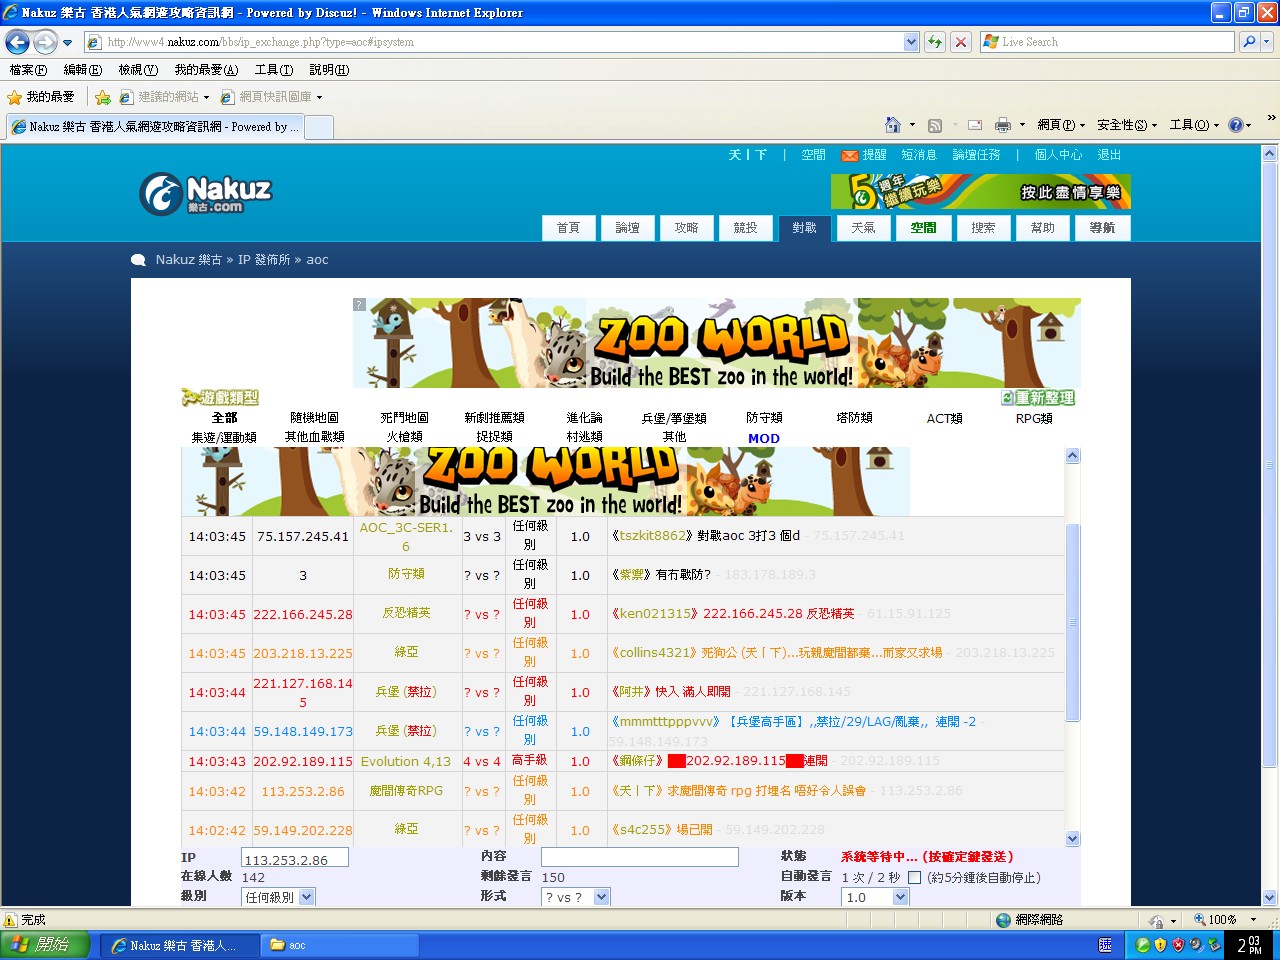The width and height of the screenshot is (1280, 960).
Task: Click the IP list scrollbar down arrow
Action: click(x=1073, y=839)
